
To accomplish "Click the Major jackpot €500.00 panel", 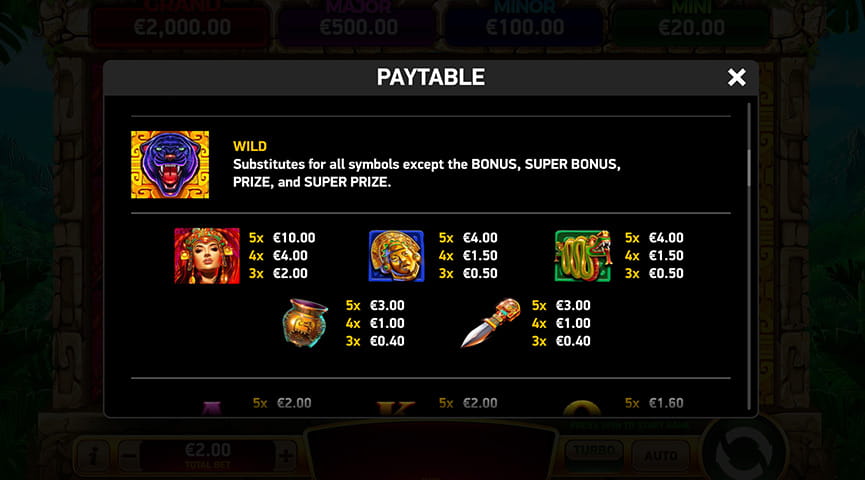I will point(359,24).
